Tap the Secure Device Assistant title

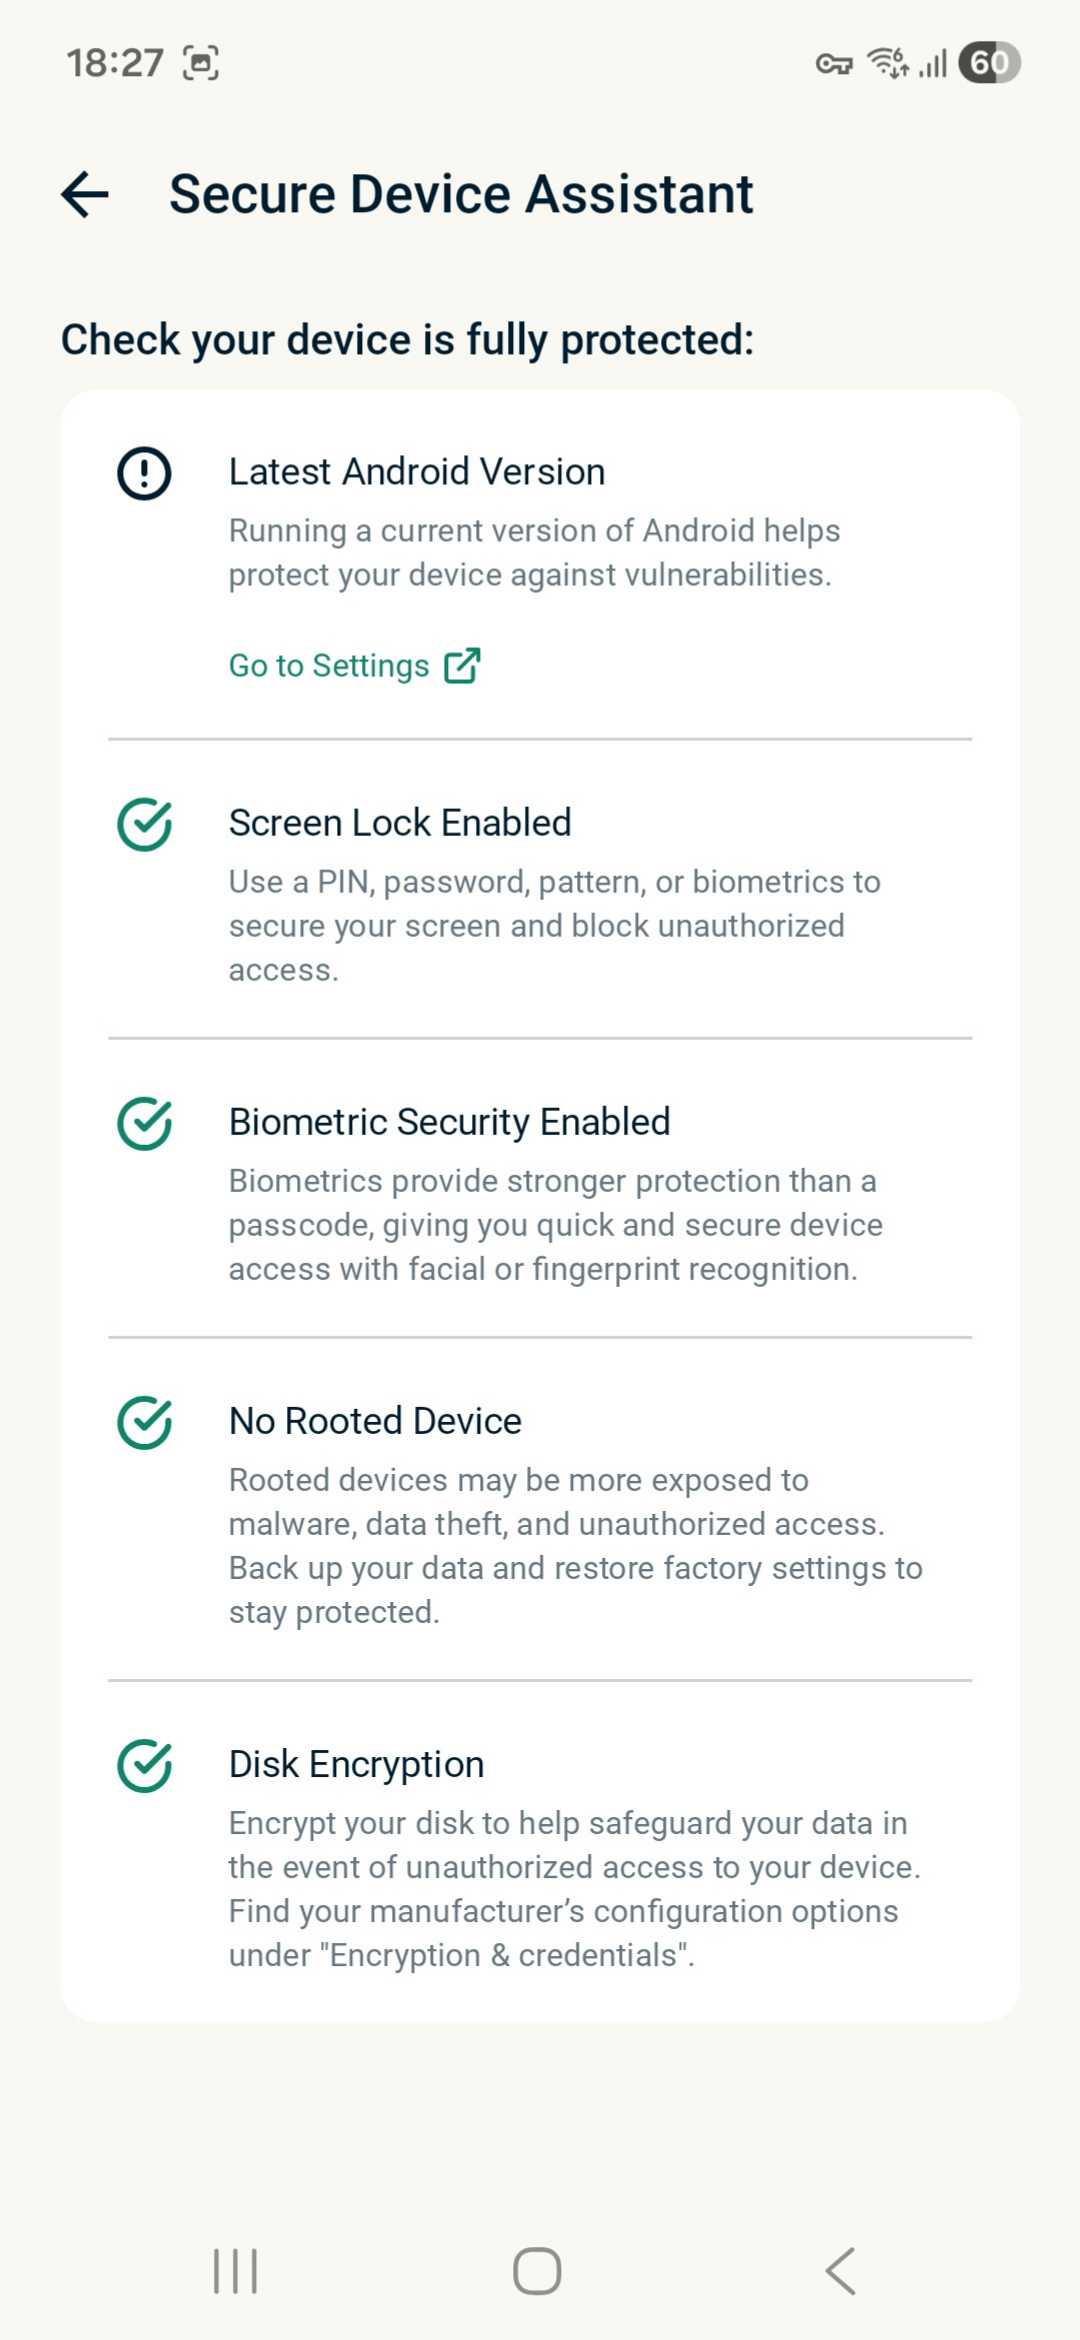click(x=461, y=194)
